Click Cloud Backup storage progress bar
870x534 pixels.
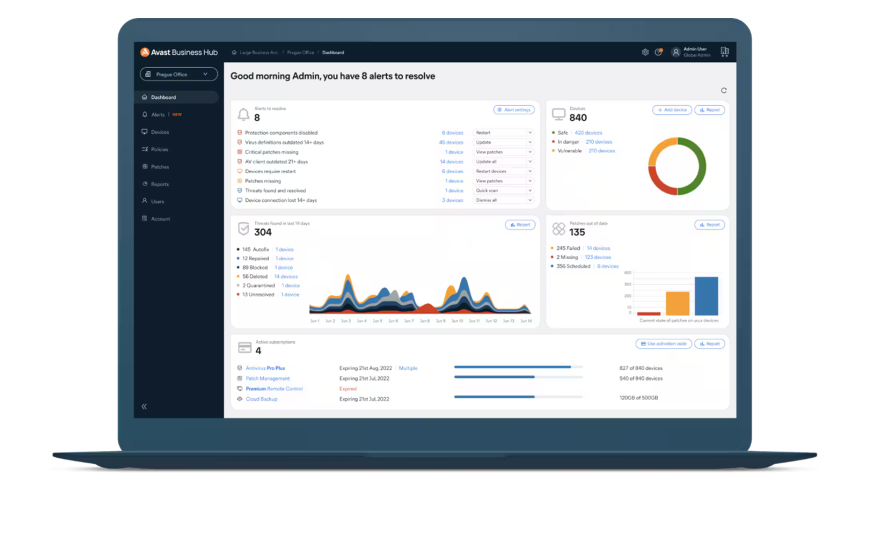518,397
